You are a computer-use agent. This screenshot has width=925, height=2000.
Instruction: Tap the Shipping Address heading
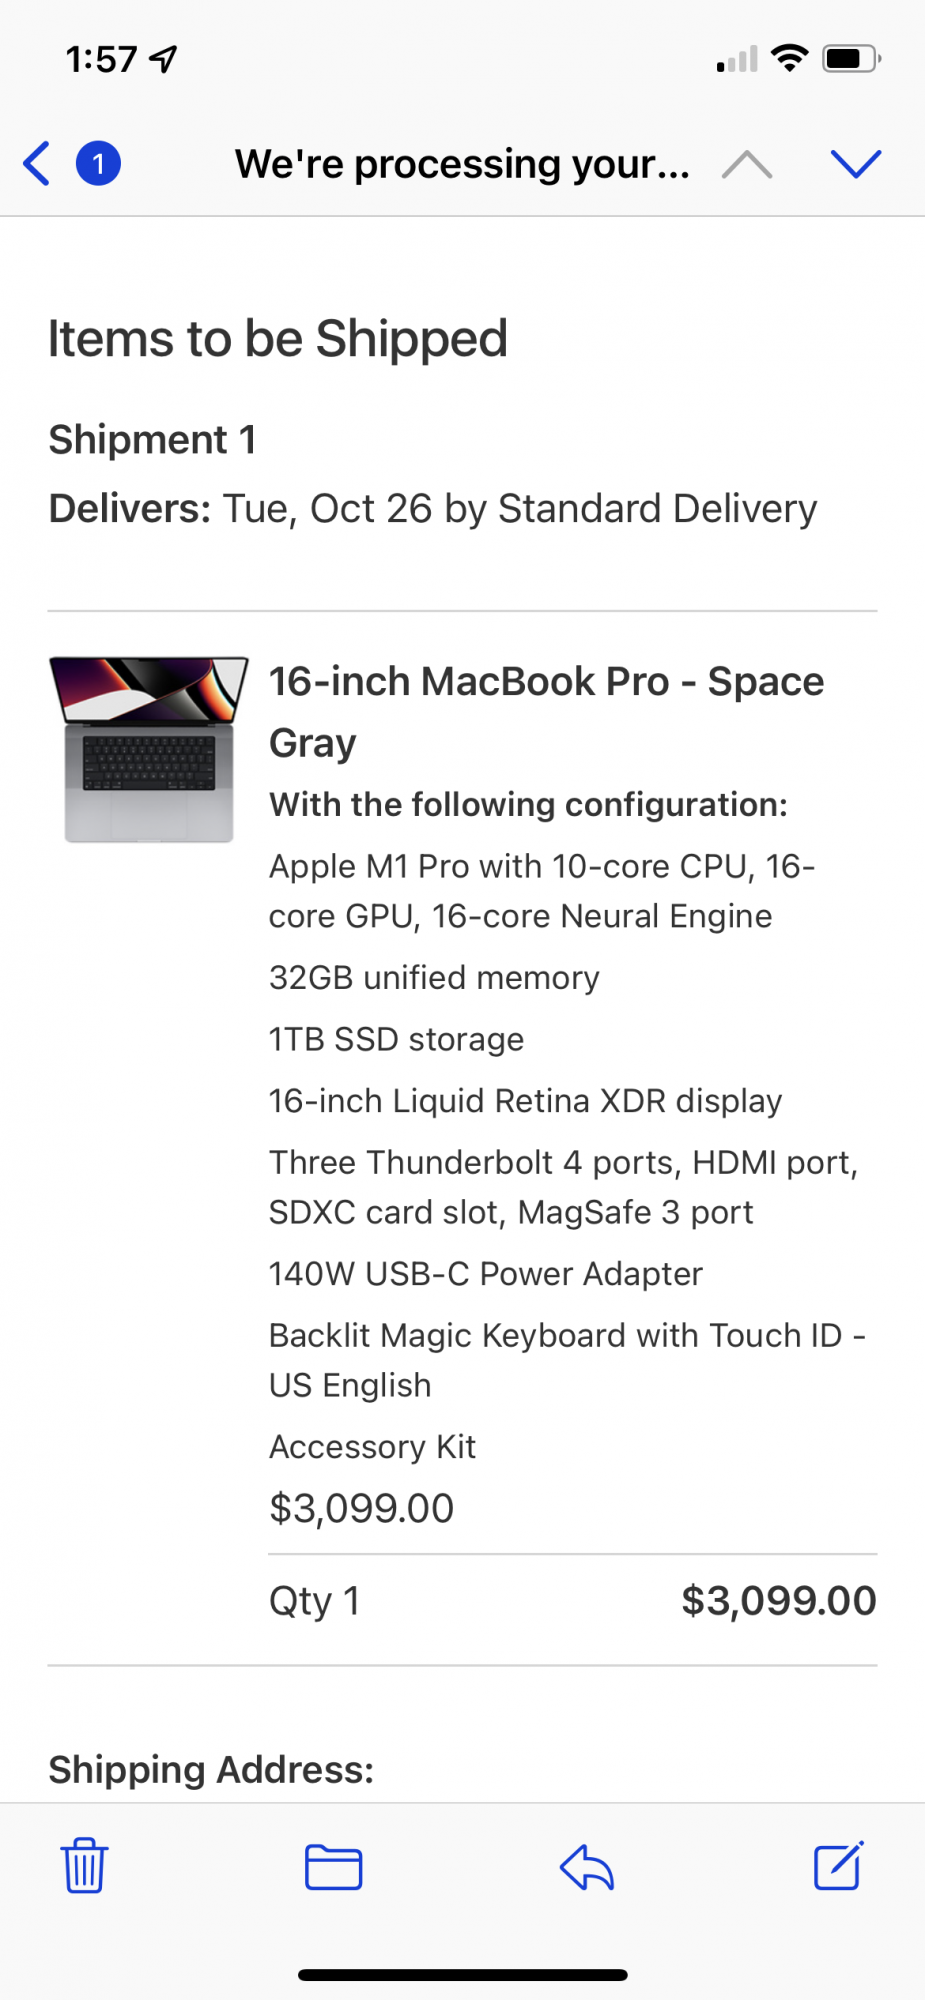pos(211,1769)
